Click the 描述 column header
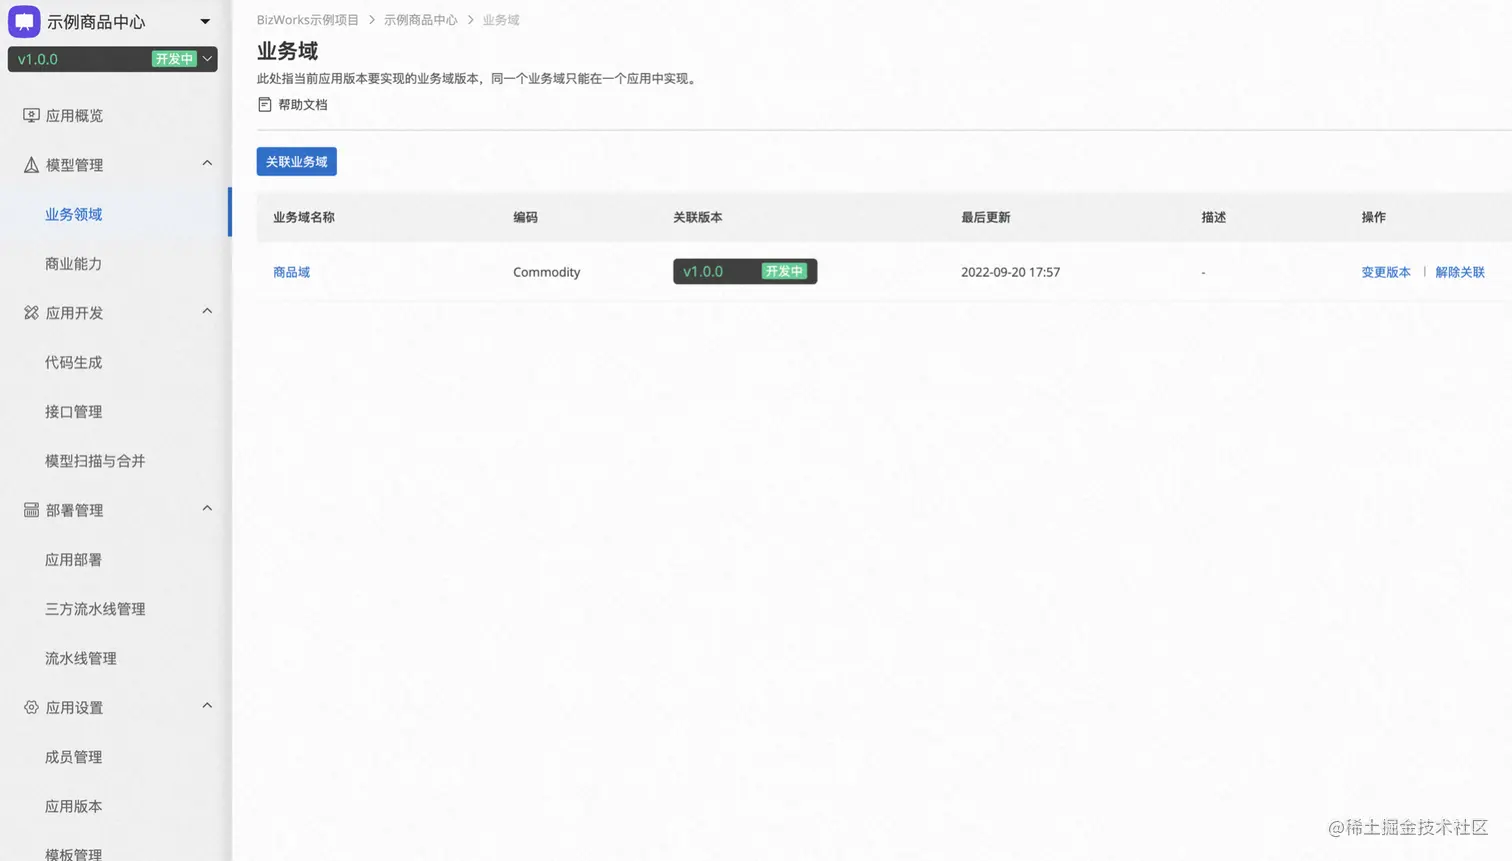Viewport: 1512px width, 861px height. pyautogui.click(x=1213, y=217)
